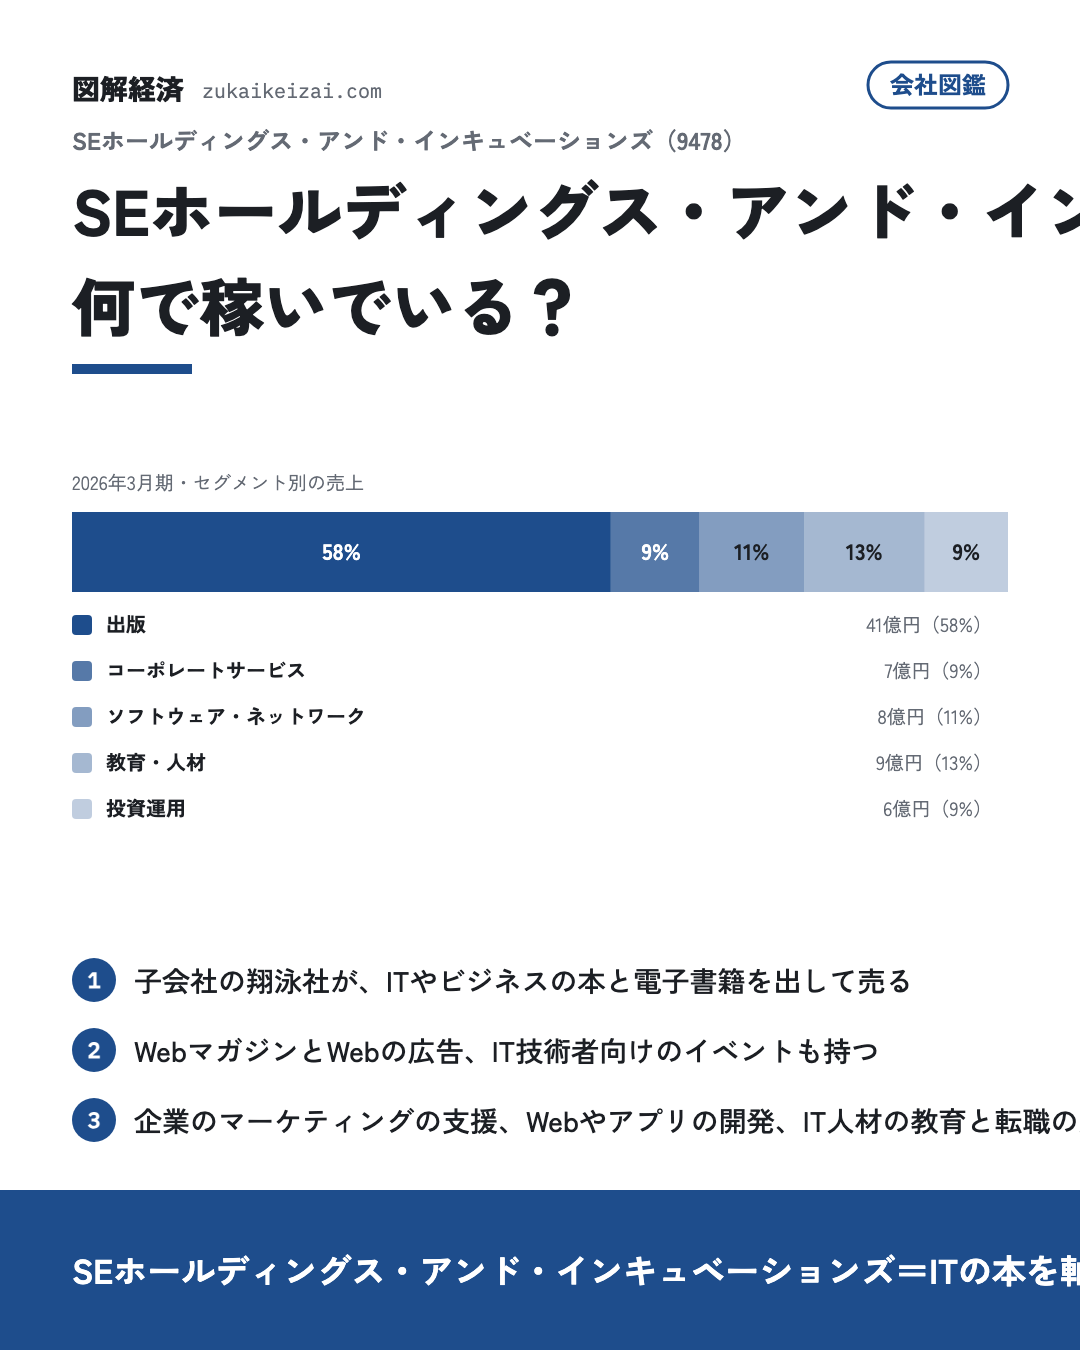Select the 11% bar segment
1080x1350 pixels.
pyautogui.click(x=751, y=552)
